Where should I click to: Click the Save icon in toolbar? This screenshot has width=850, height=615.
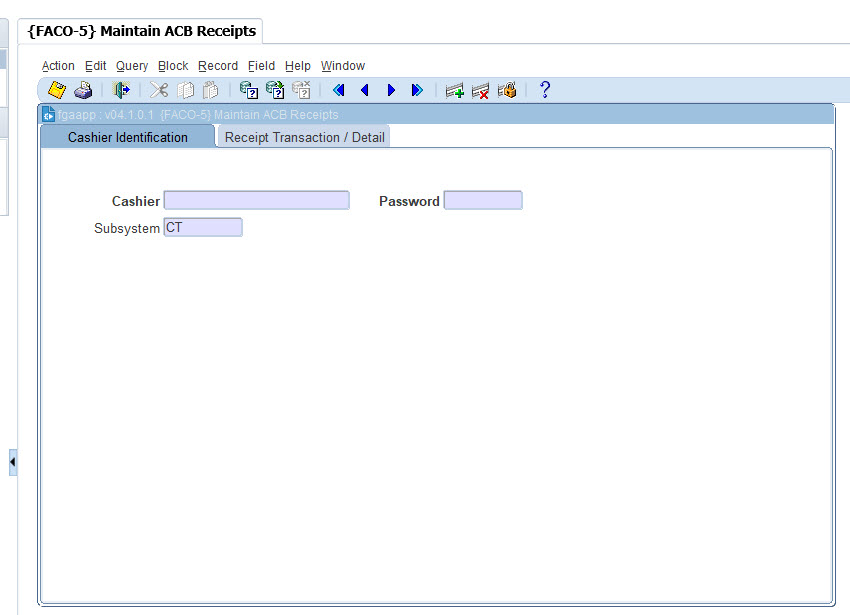coord(57,90)
